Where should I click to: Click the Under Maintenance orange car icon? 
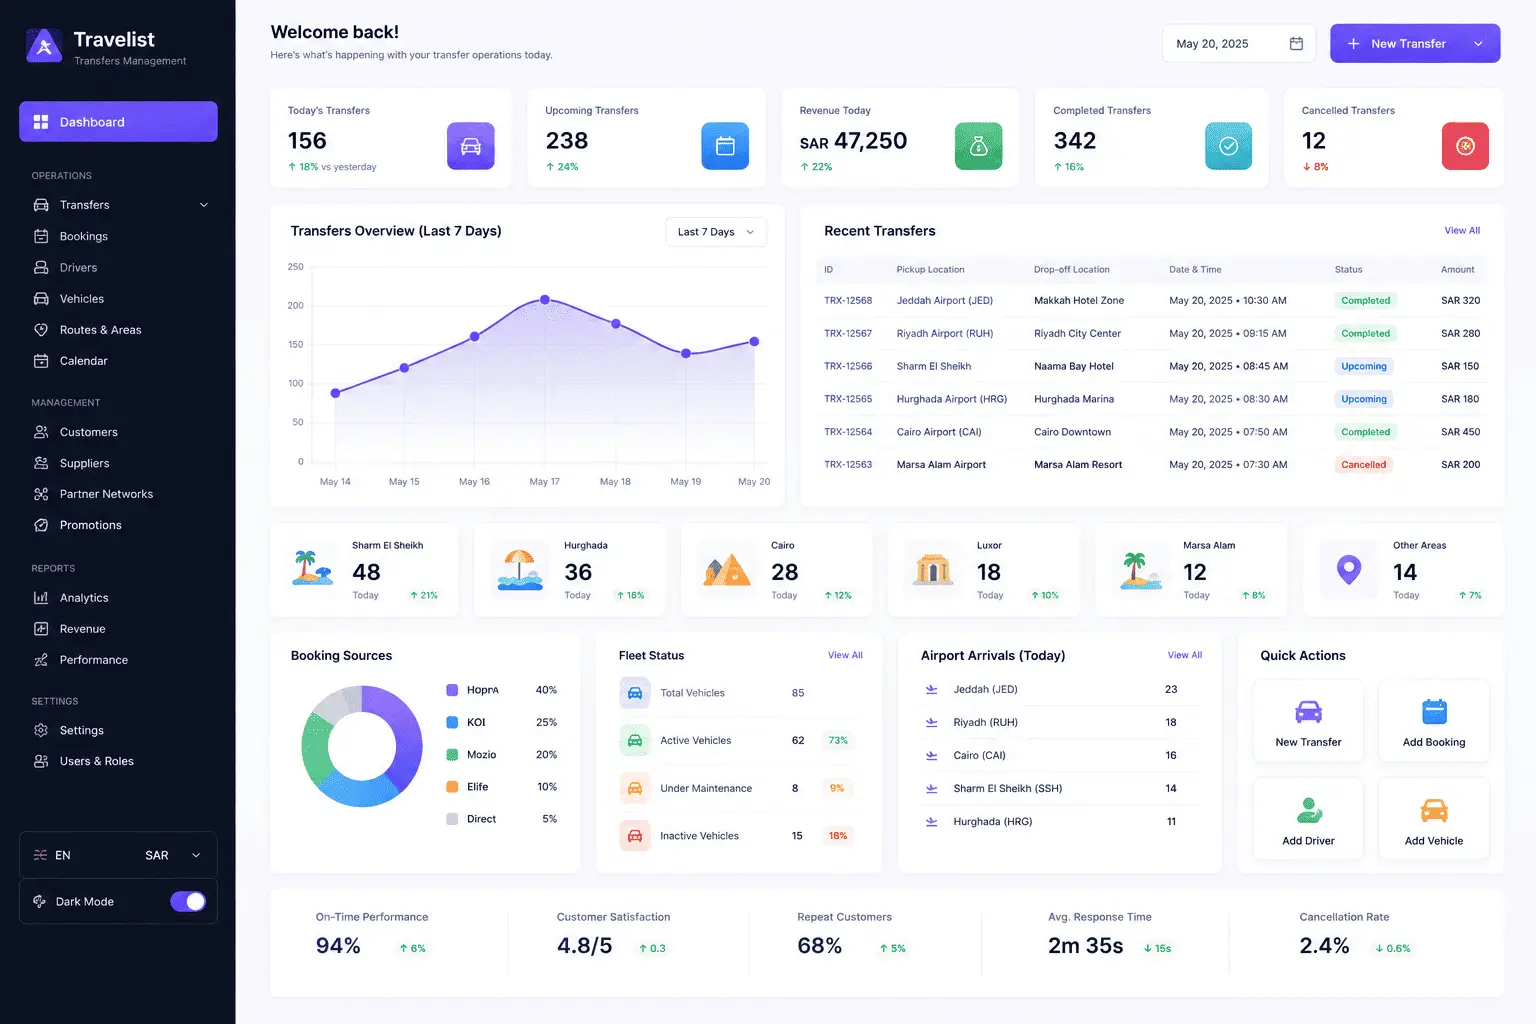(x=635, y=788)
